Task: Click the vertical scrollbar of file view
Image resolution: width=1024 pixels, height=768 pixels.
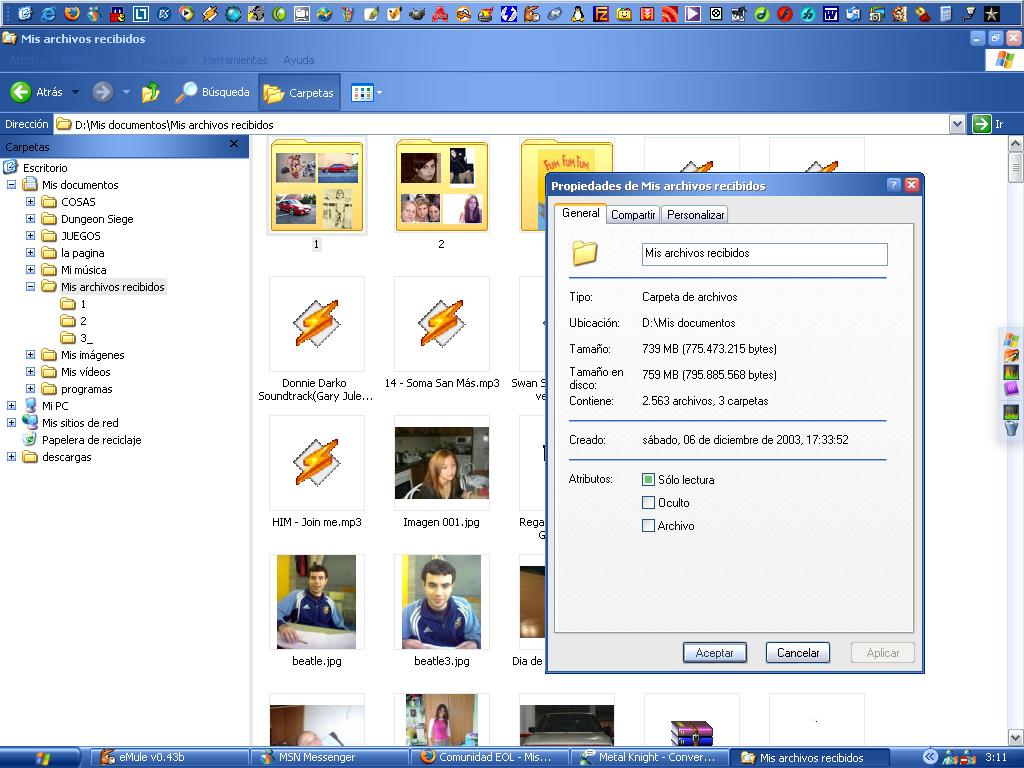Action: 1016,450
